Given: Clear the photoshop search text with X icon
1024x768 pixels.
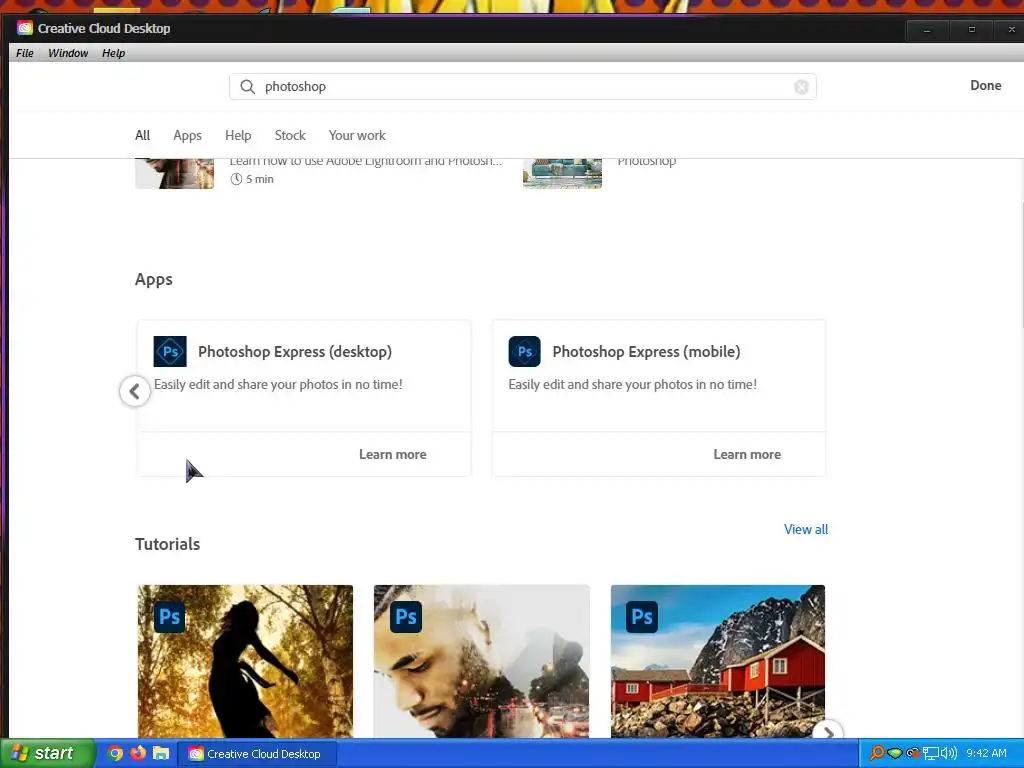Looking at the screenshot, I should click(x=801, y=87).
